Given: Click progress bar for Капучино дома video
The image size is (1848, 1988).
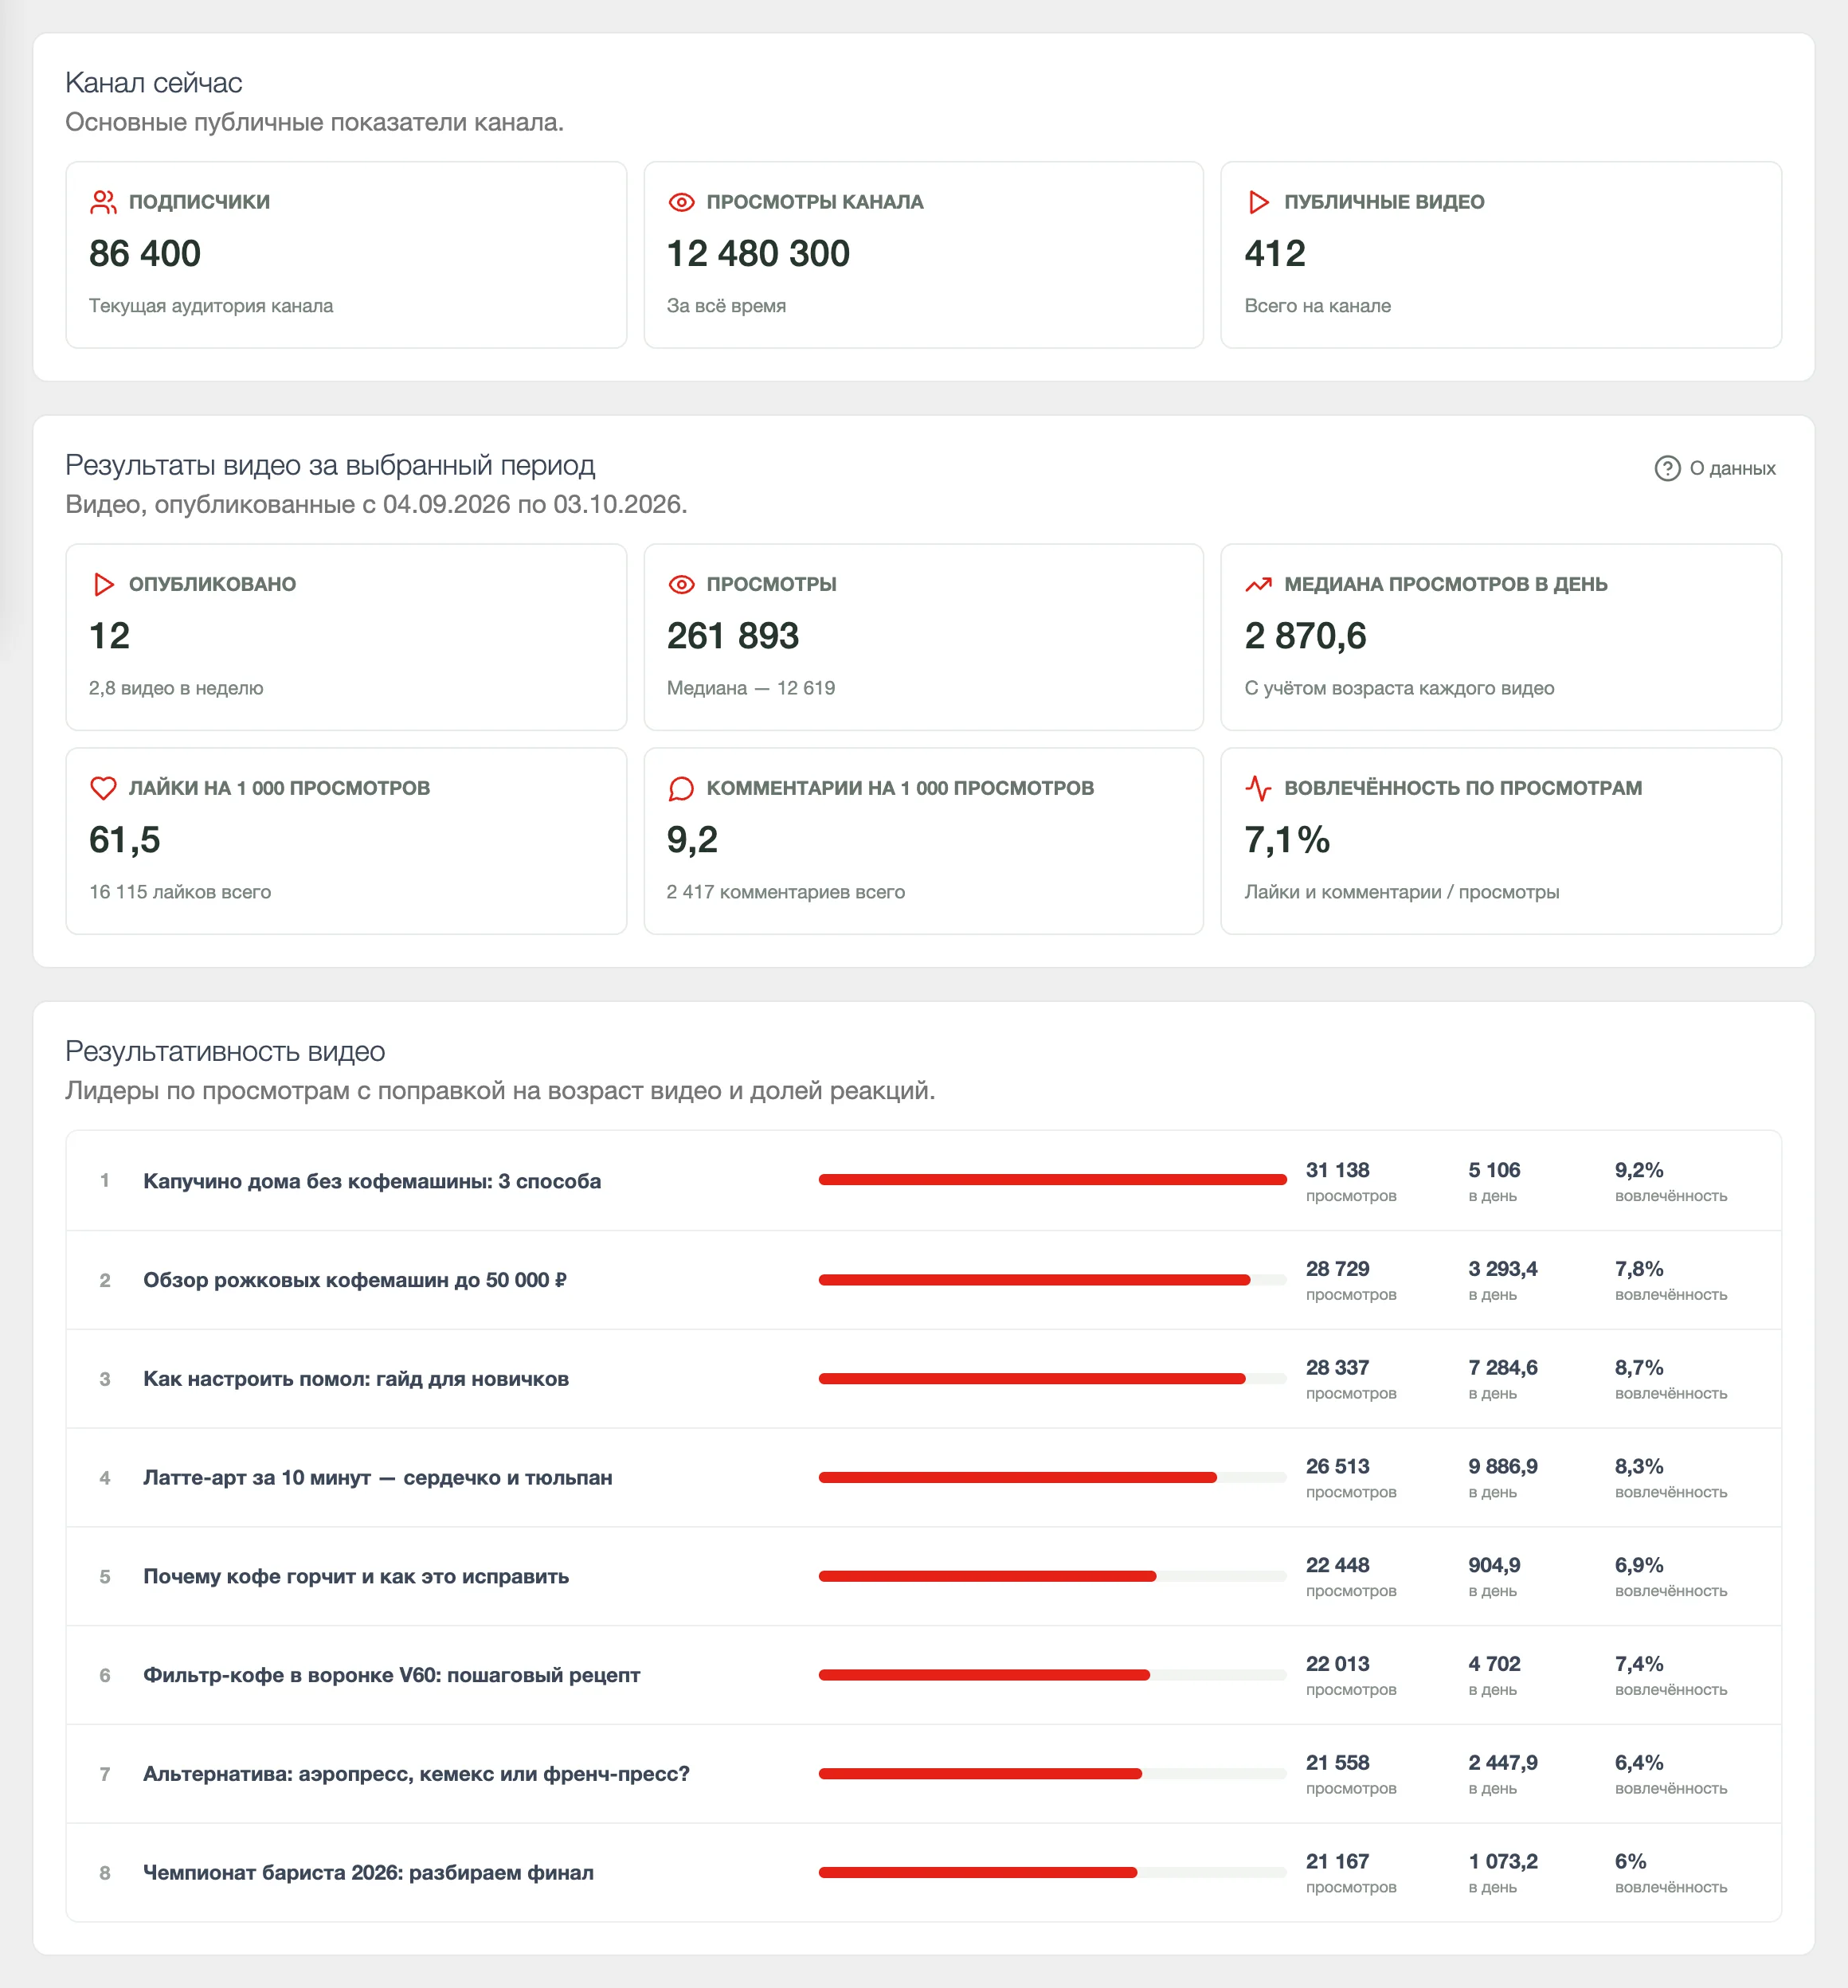Looking at the screenshot, I should tap(1052, 1180).
